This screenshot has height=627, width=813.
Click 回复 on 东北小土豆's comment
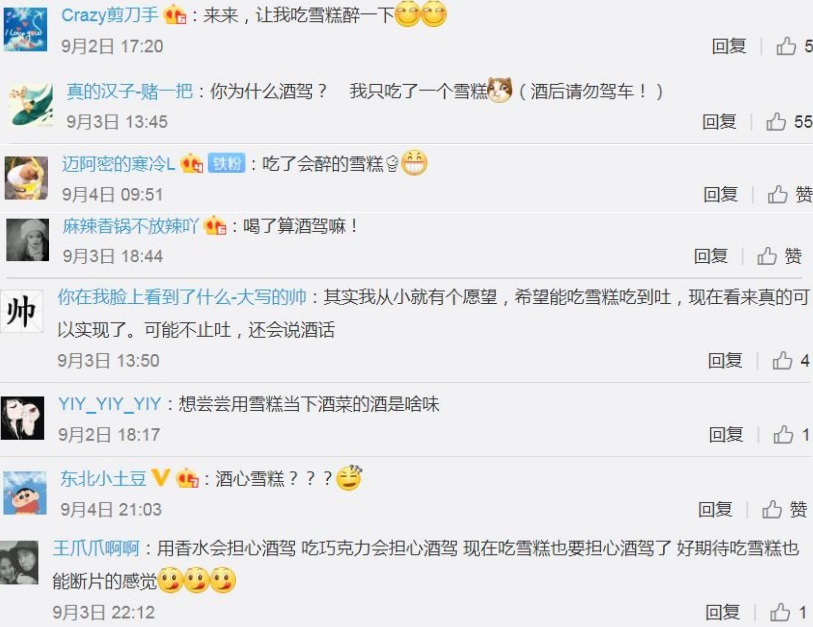[715, 509]
